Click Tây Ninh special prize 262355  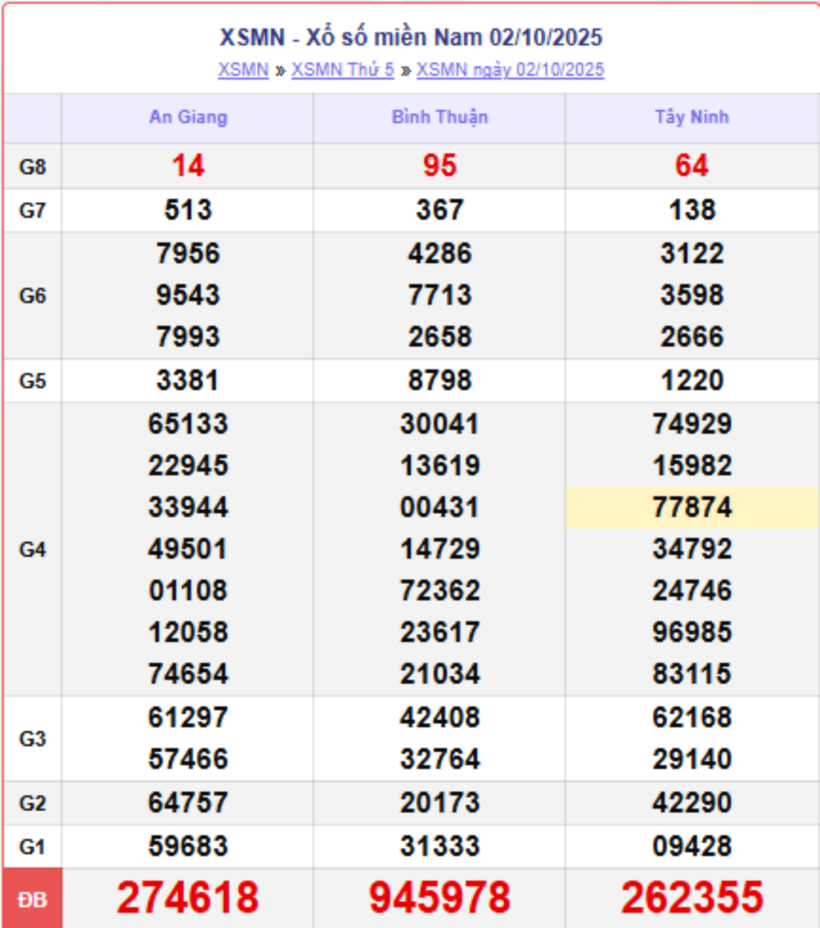[x=692, y=898]
